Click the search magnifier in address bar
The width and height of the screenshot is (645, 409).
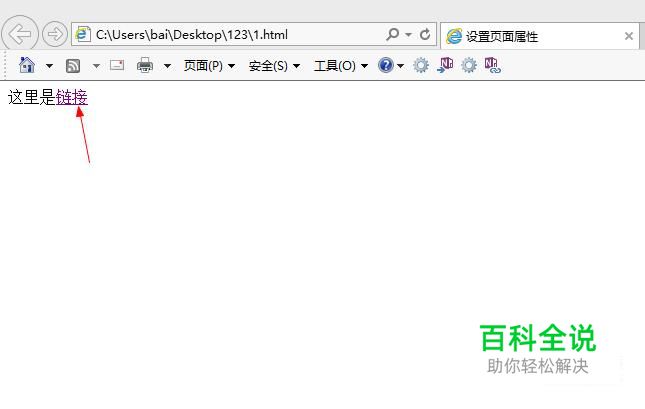(393, 34)
